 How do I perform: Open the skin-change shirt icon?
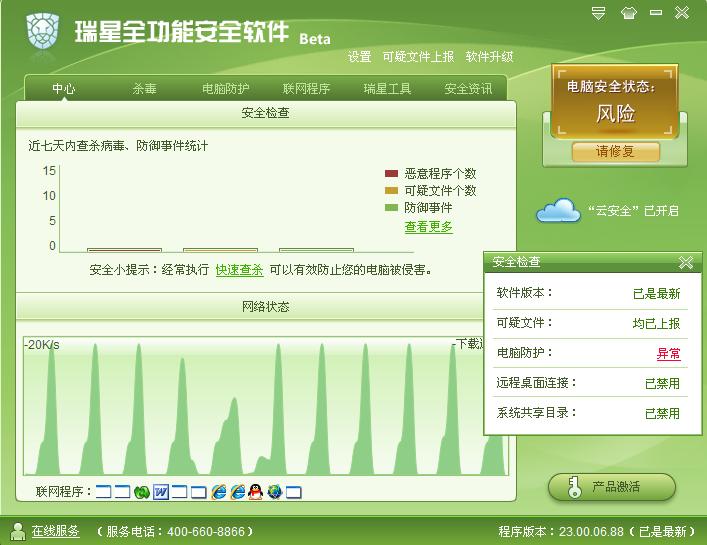coord(629,13)
